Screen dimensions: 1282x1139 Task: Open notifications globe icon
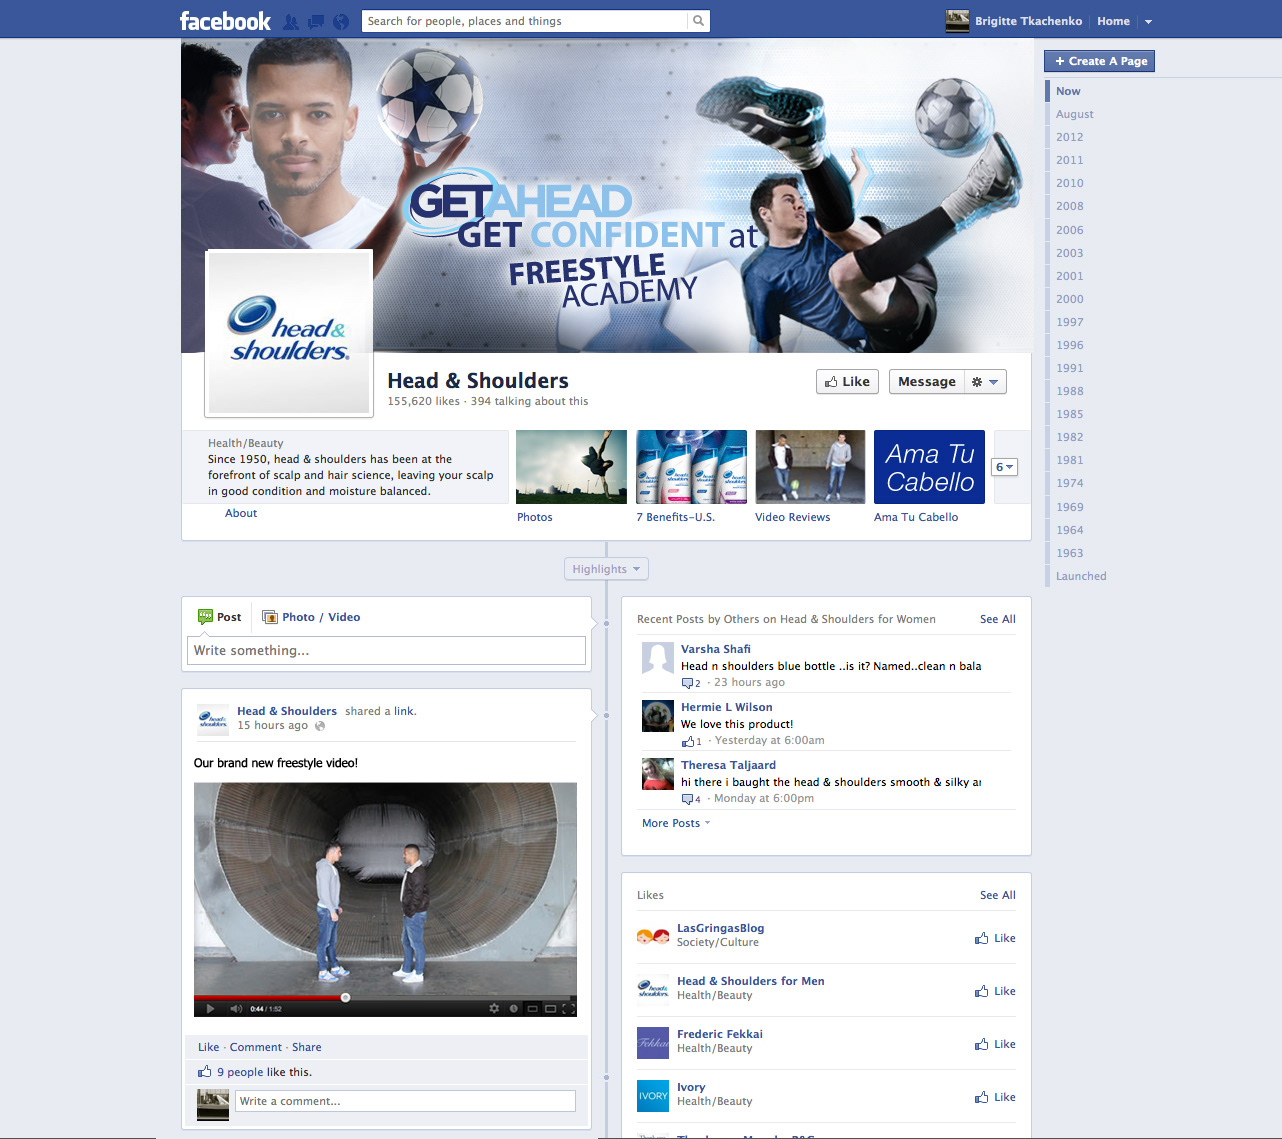(x=341, y=21)
